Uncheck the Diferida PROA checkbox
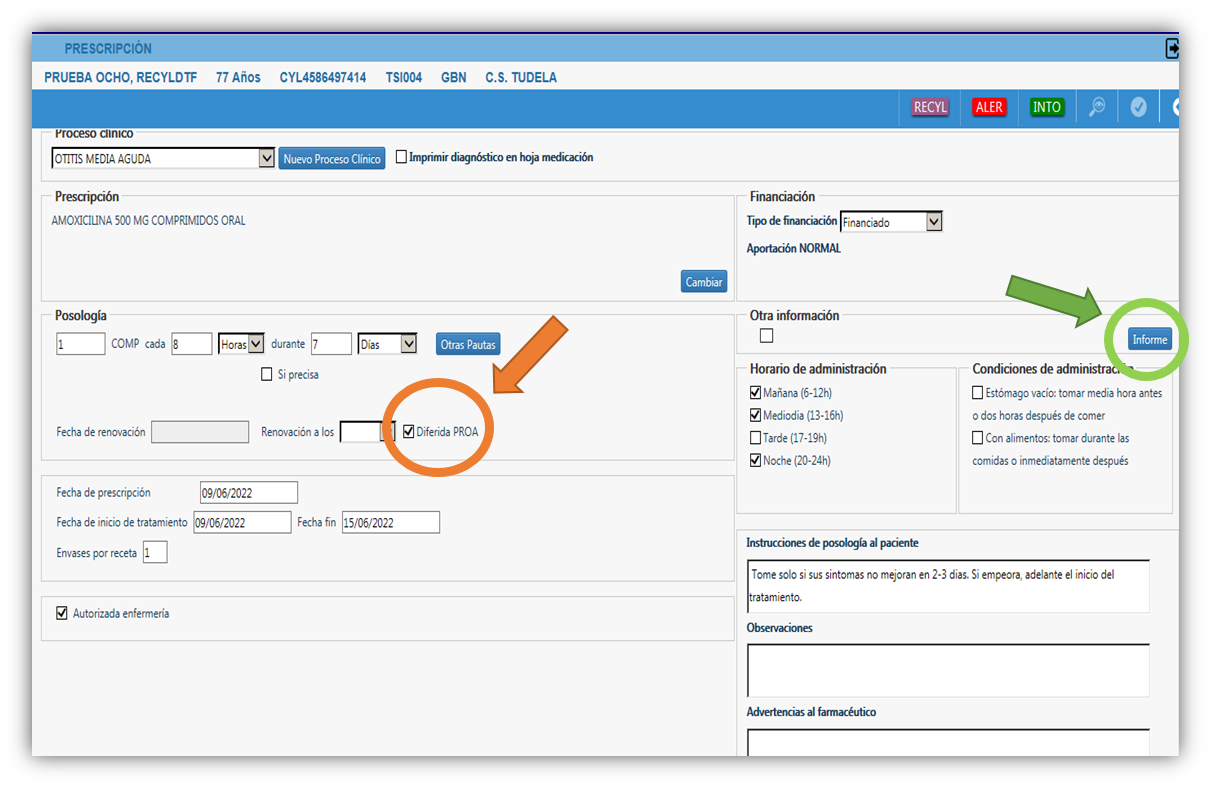 coord(408,432)
